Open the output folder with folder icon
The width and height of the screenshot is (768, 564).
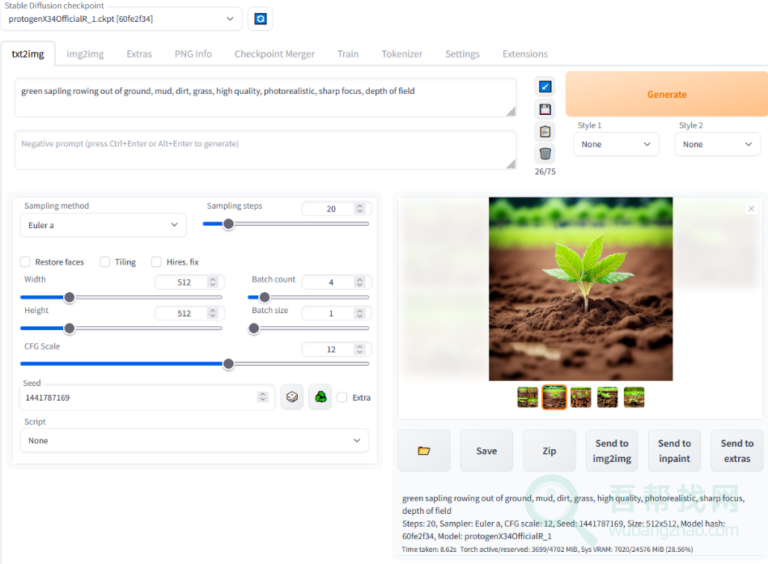coord(424,451)
